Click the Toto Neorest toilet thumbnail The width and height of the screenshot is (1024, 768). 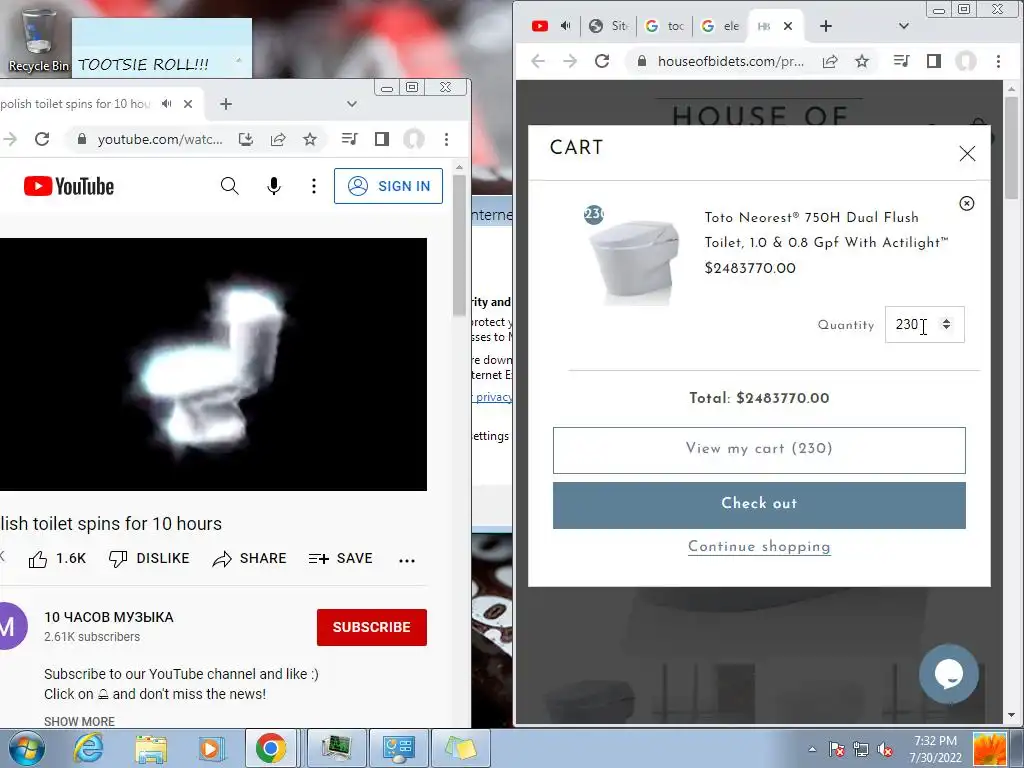tap(634, 262)
